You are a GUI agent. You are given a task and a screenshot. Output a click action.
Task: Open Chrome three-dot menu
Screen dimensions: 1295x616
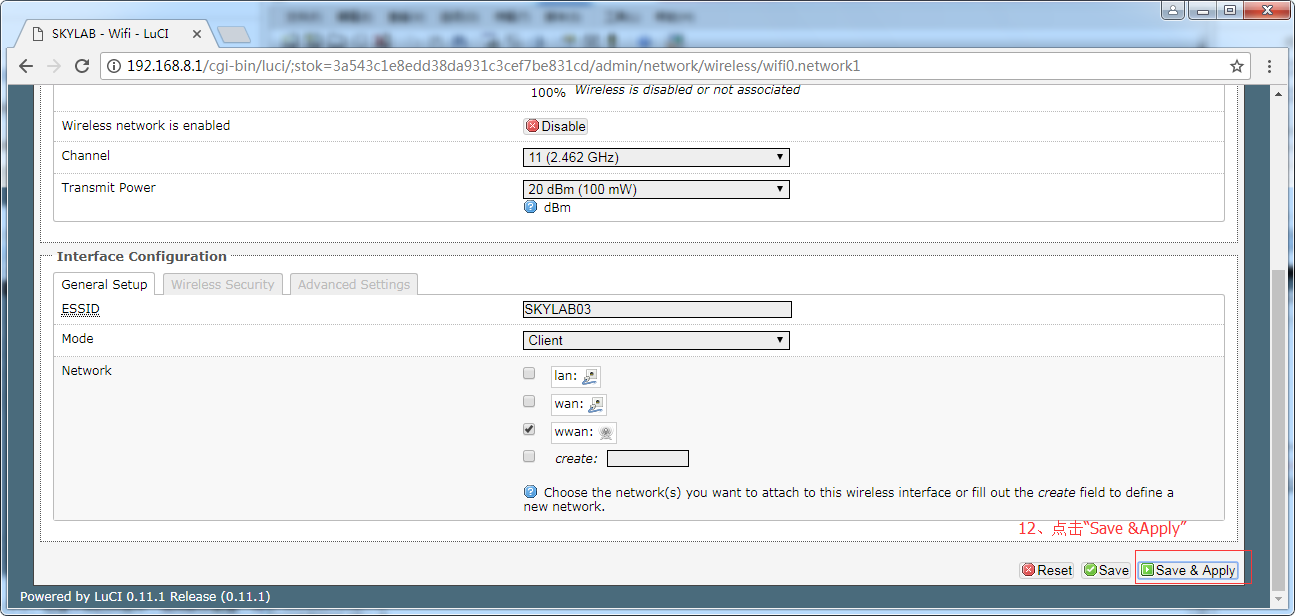(1270, 66)
